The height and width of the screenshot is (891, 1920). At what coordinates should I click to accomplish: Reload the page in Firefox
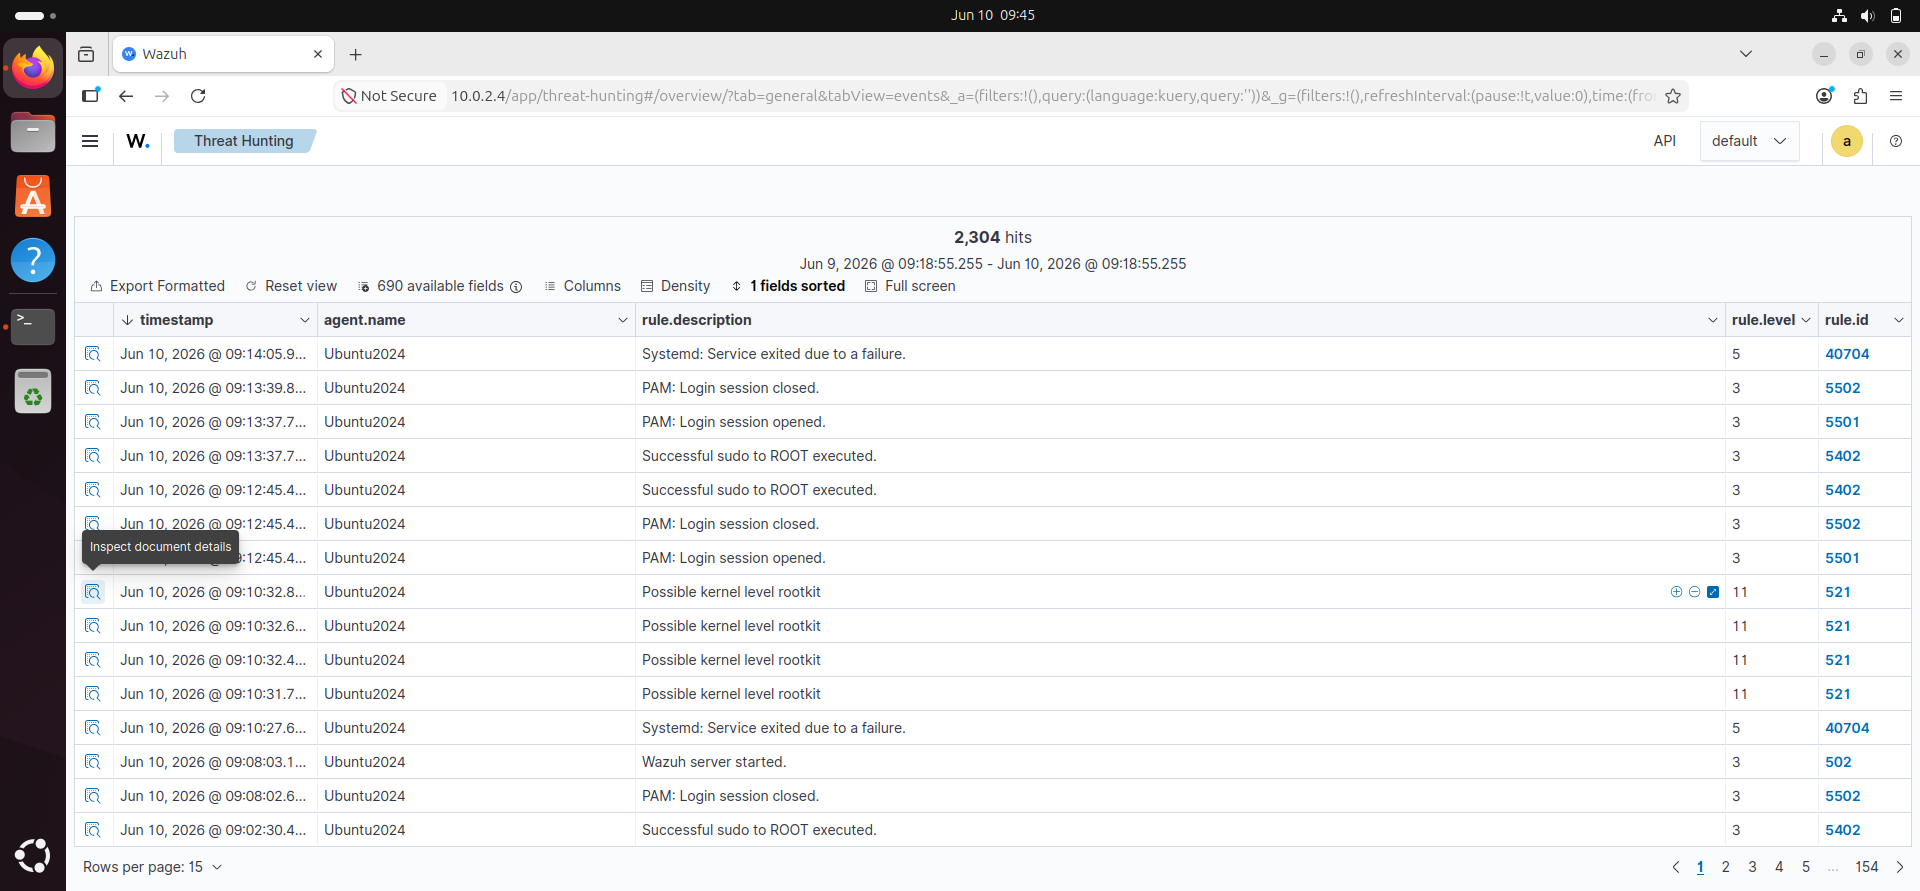click(198, 96)
